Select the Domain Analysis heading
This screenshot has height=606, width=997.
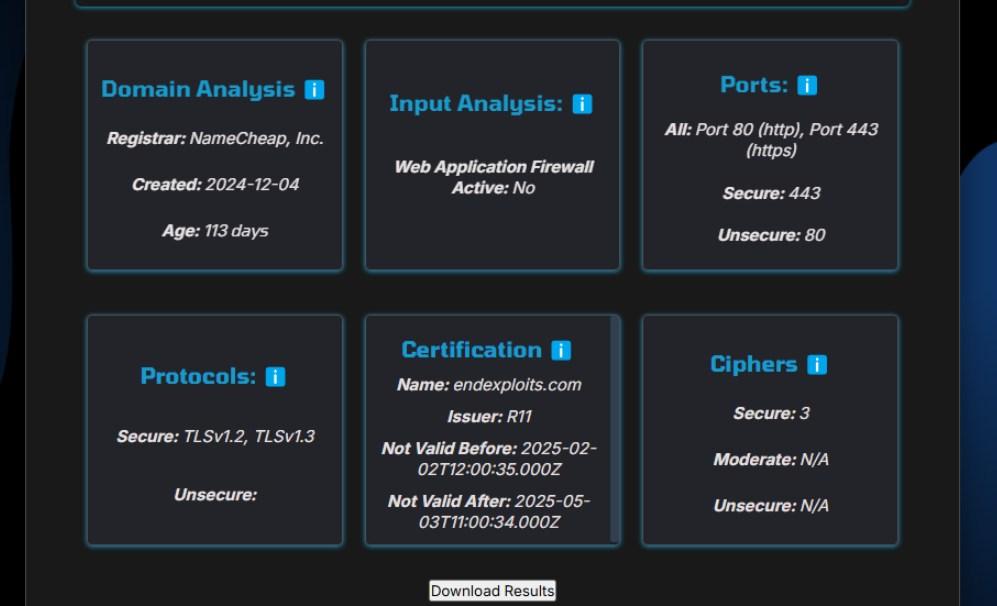tap(198, 89)
